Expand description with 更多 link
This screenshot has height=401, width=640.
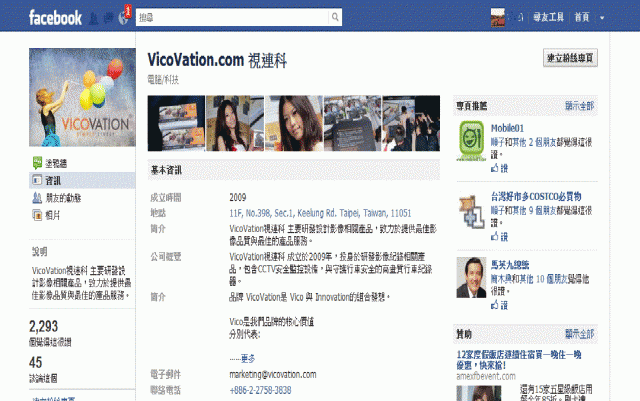[248, 359]
